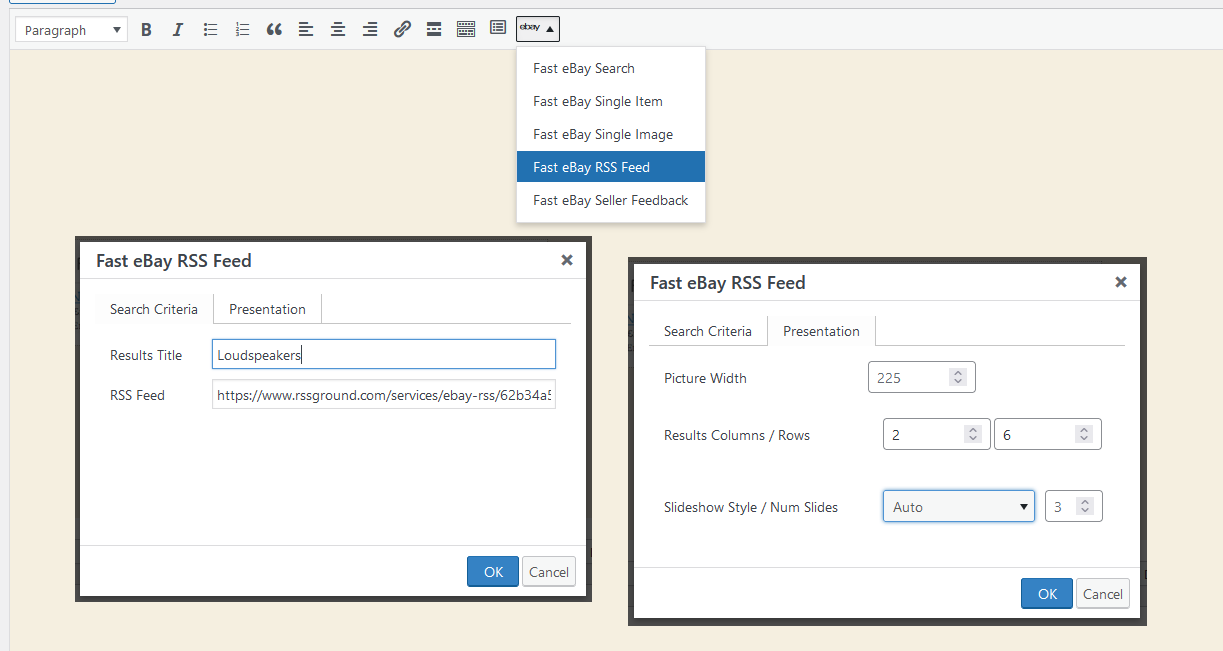Switch to Search Criteria tab in right dialog

[x=708, y=331]
